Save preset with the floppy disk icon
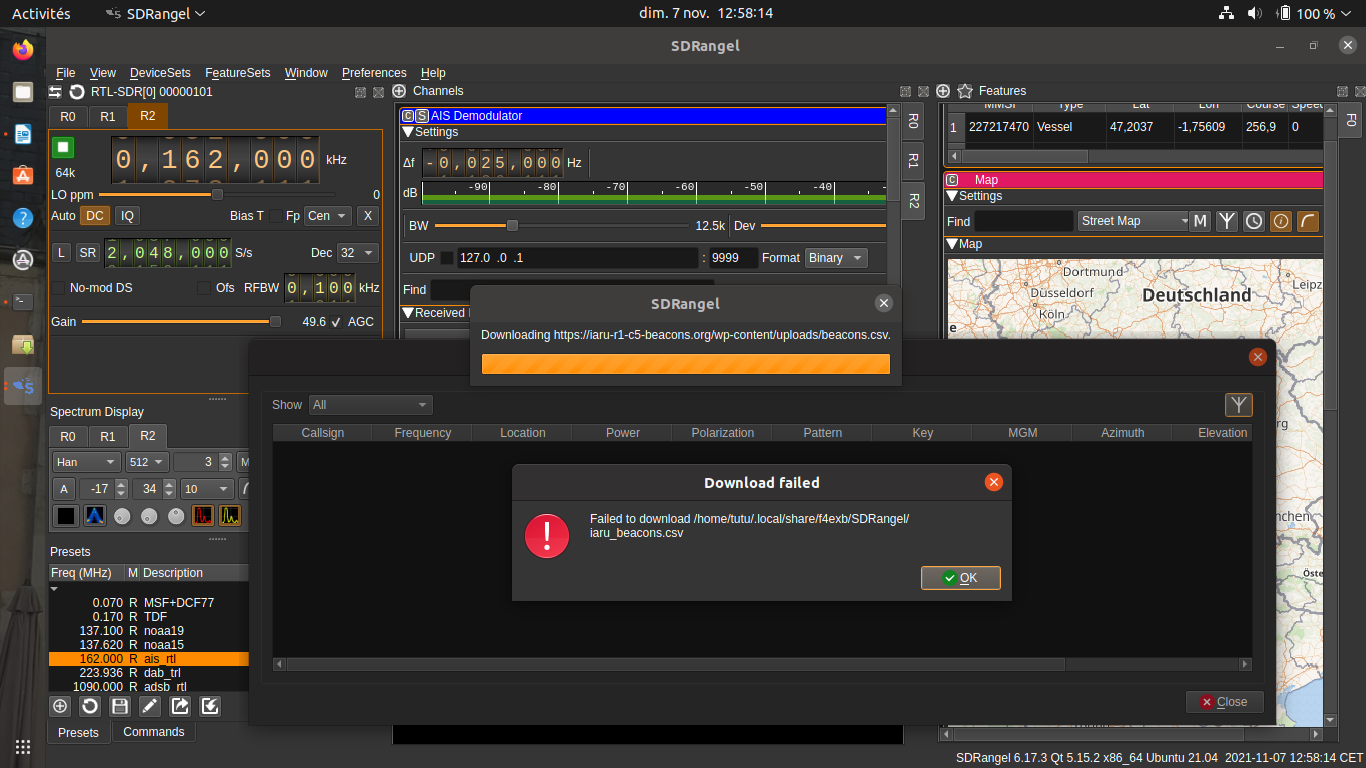 120,706
